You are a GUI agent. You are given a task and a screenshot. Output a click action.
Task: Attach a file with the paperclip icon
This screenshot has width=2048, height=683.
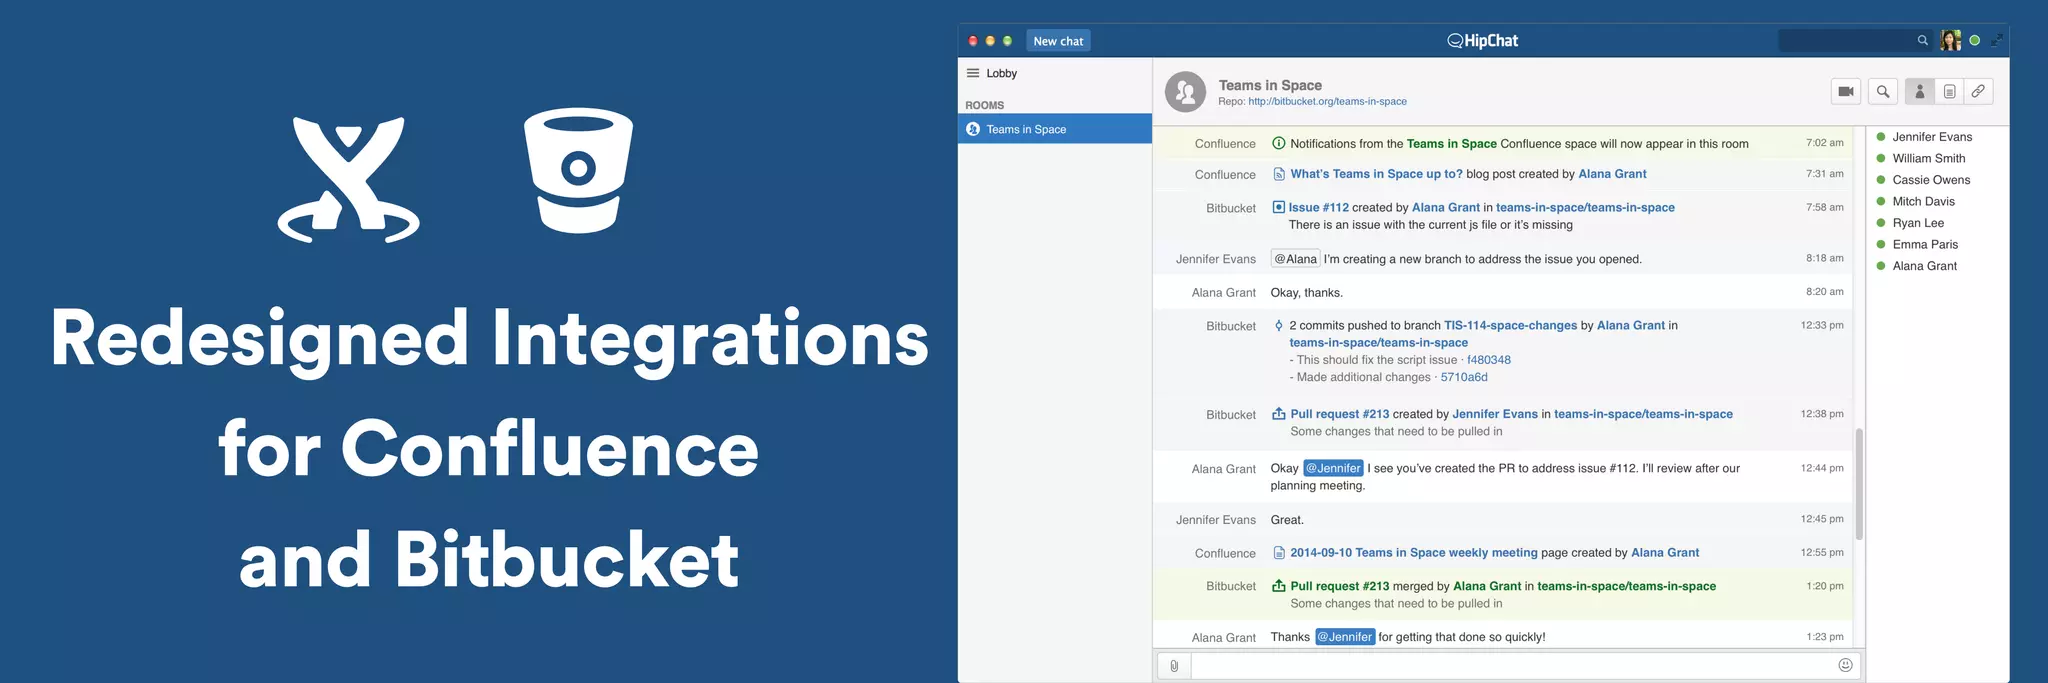tap(1174, 665)
